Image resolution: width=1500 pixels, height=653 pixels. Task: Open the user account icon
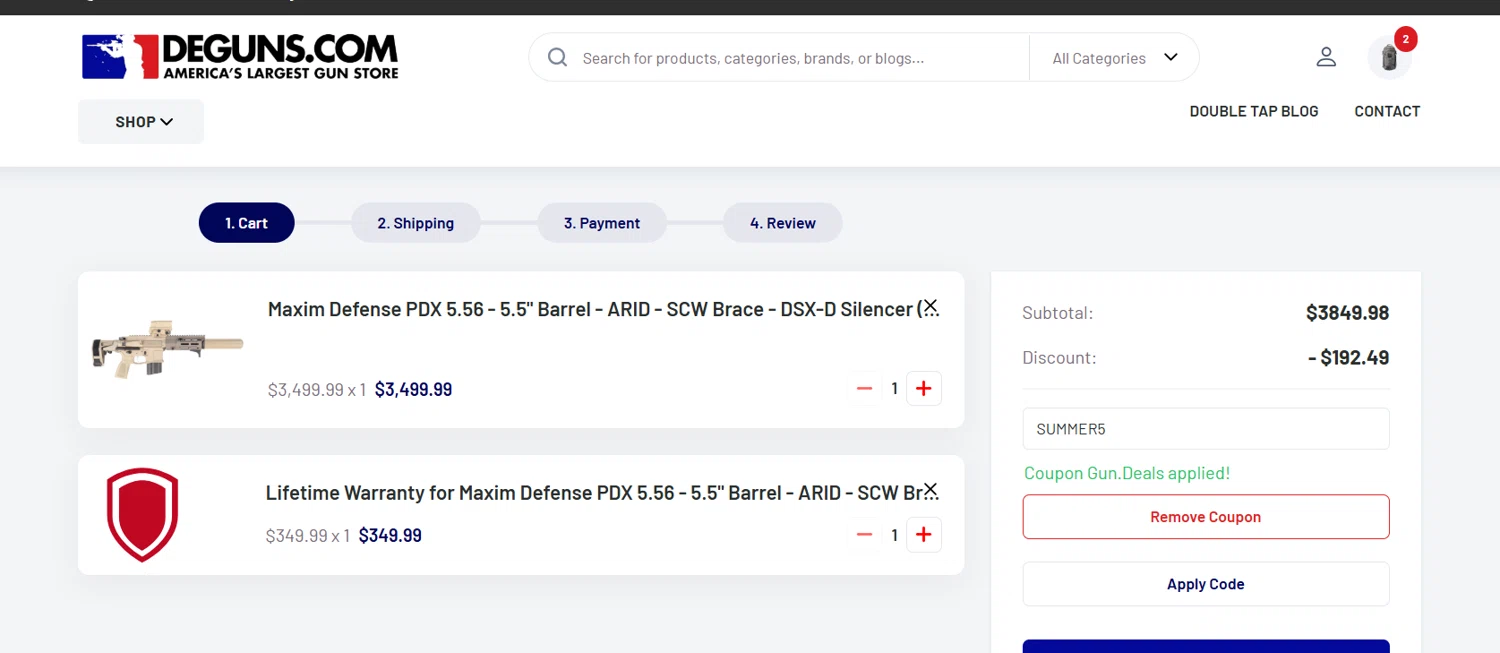[1326, 57]
